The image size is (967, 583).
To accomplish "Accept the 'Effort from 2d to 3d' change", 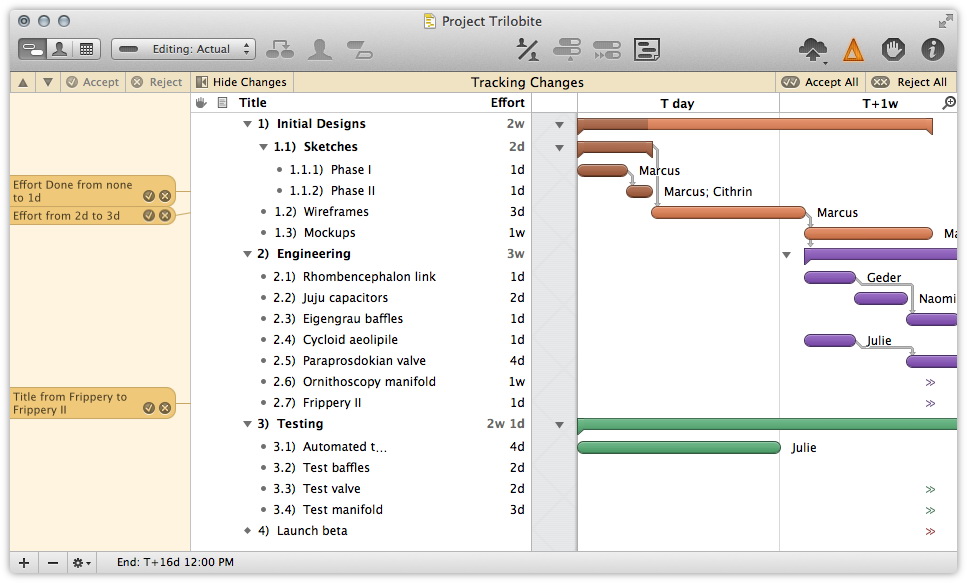I will [149, 215].
